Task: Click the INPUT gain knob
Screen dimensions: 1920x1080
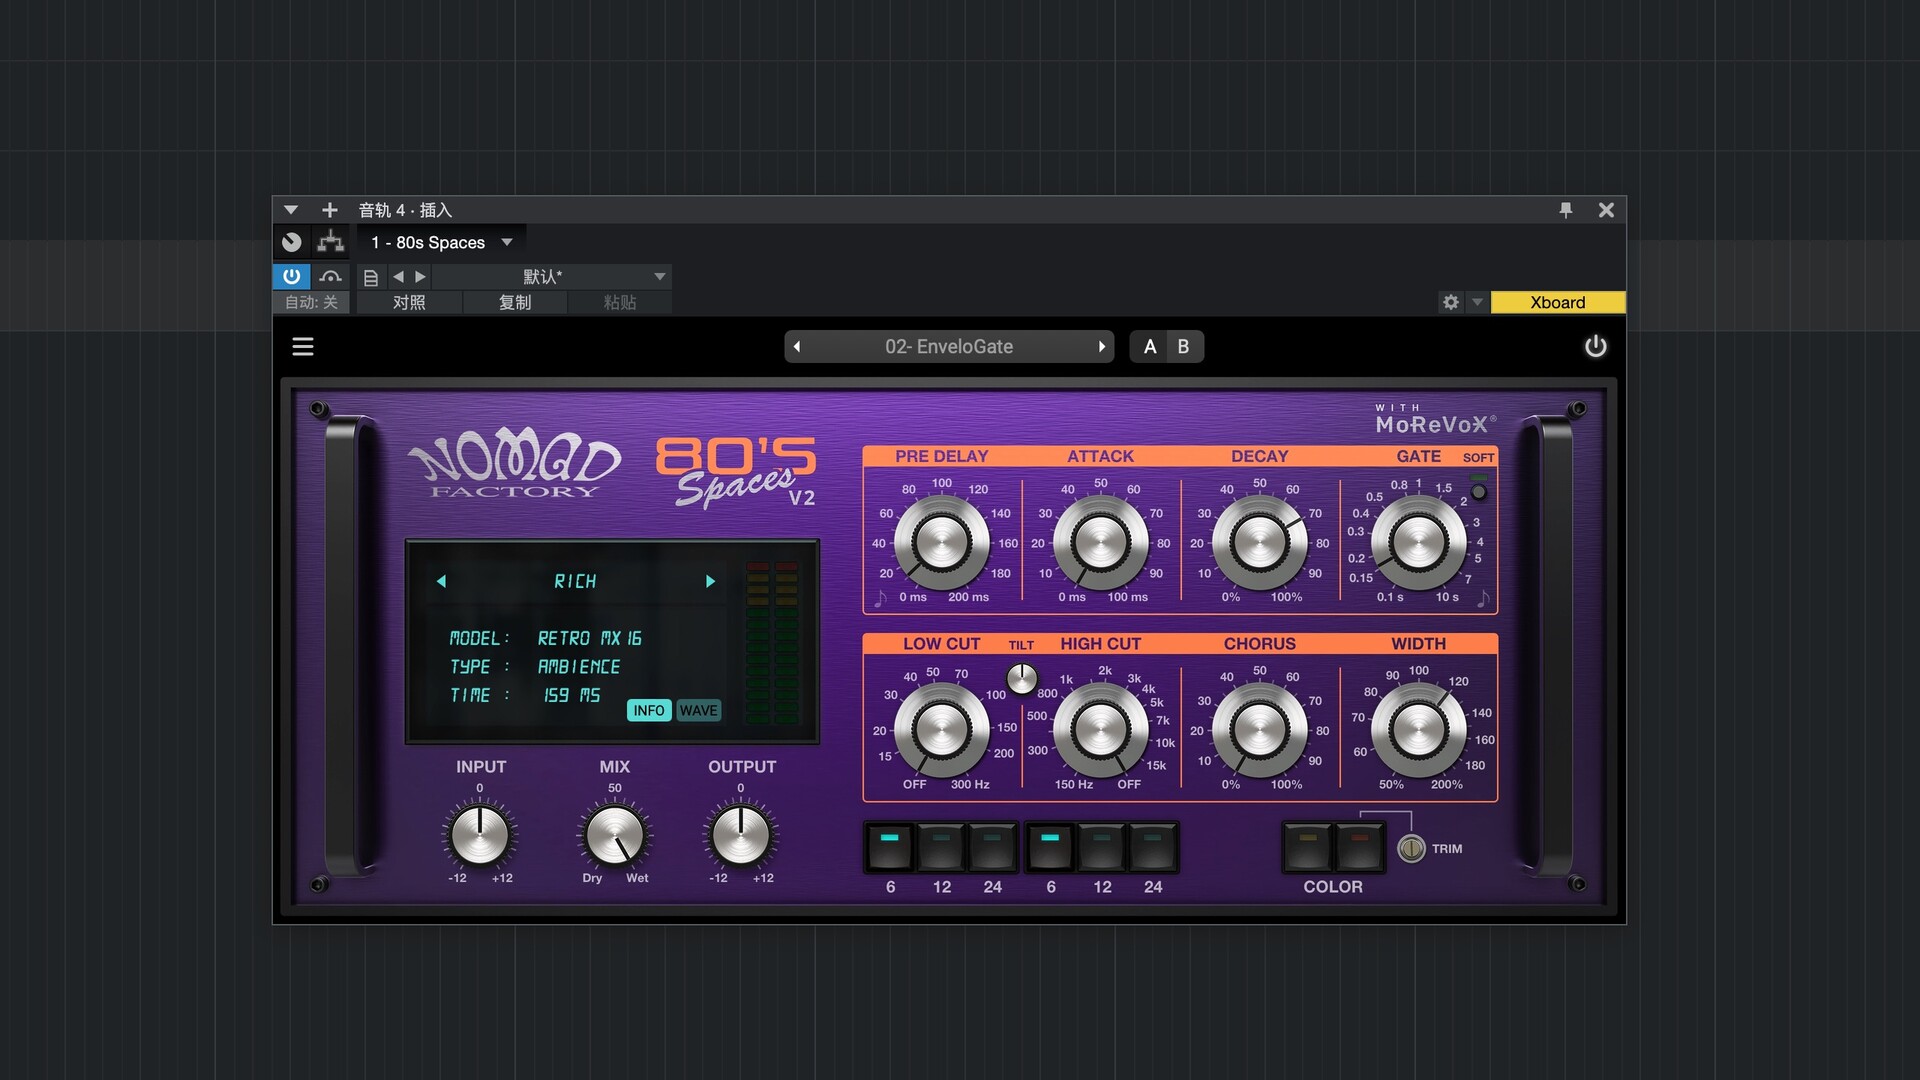Action: point(480,835)
